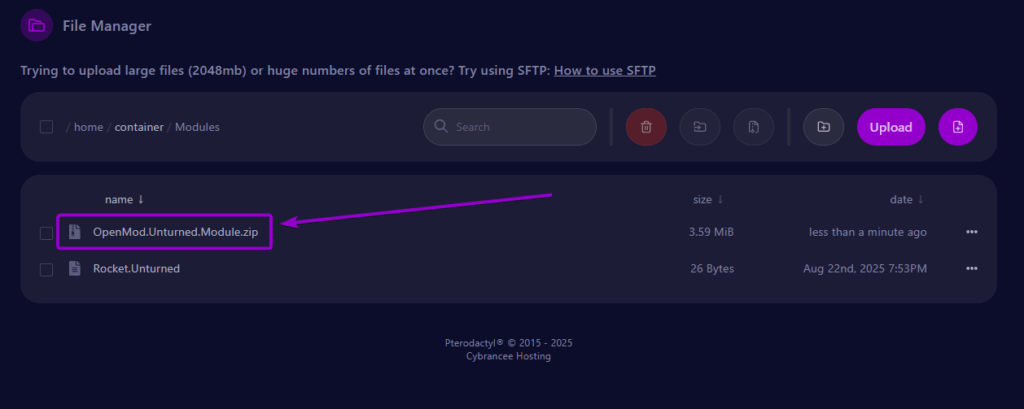Open the three-dot menu for Rocket.Unturned
The image size is (1024, 409).
click(972, 269)
